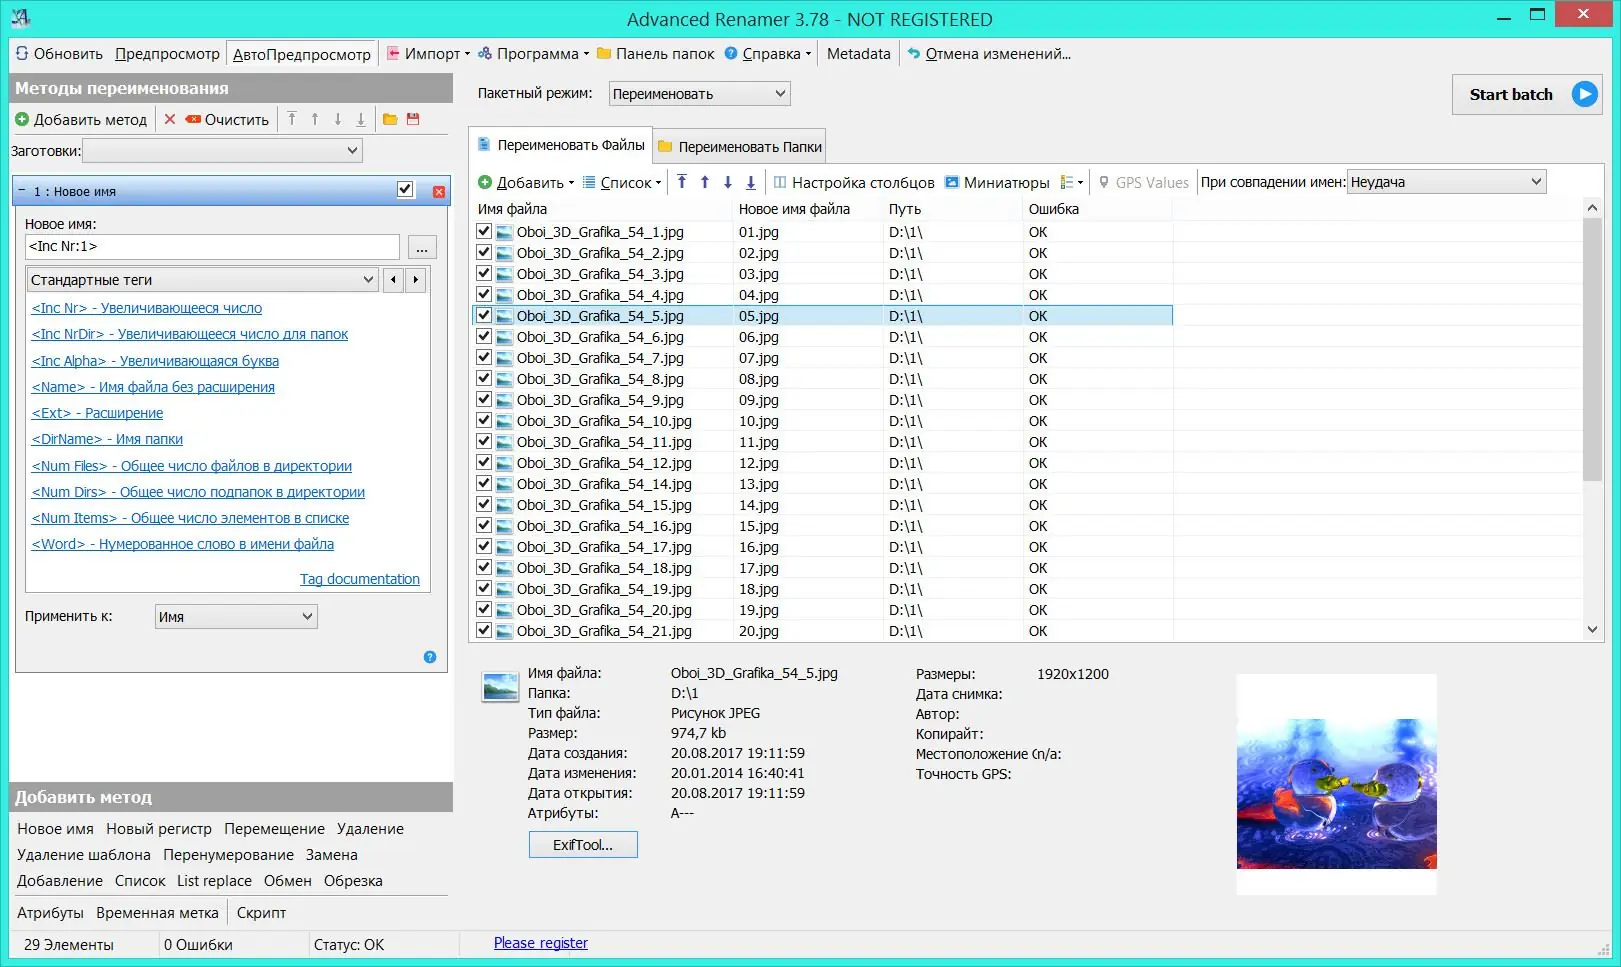
Task: Click the ... button next to new name
Action: pyautogui.click(x=422, y=247)
